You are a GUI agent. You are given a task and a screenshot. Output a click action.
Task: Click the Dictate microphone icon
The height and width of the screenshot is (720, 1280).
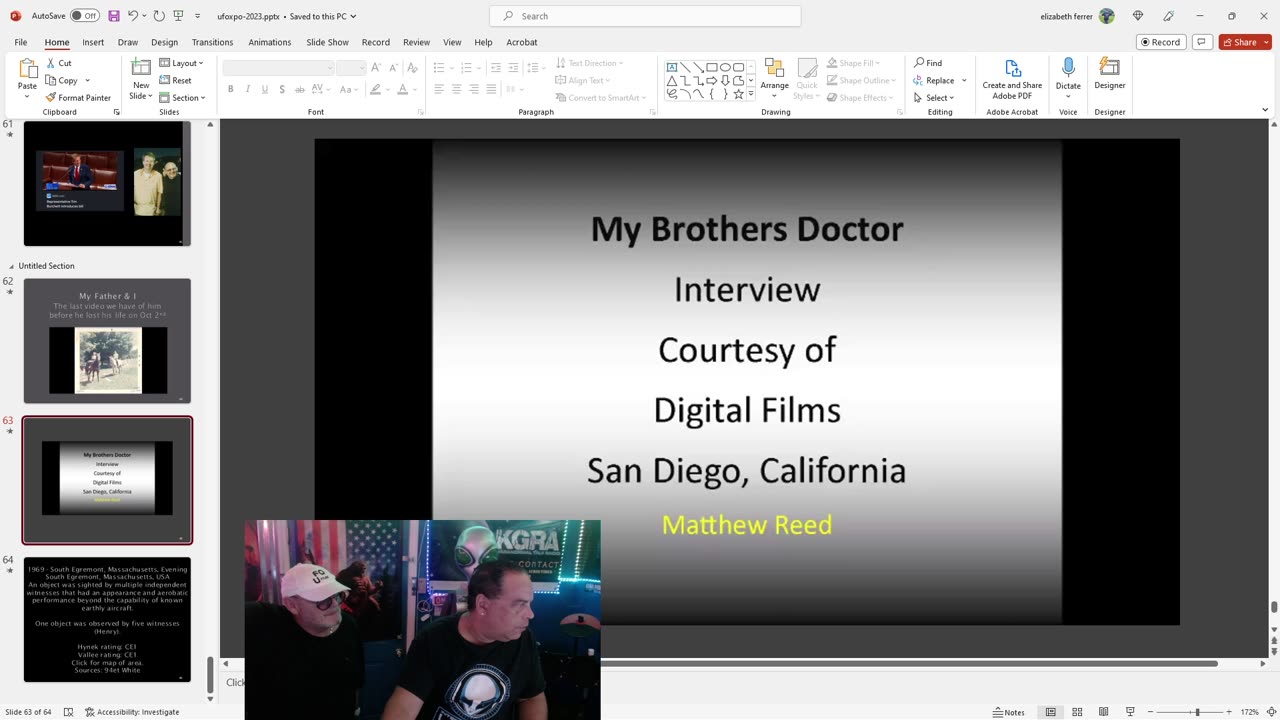(x=1068, y=67)
